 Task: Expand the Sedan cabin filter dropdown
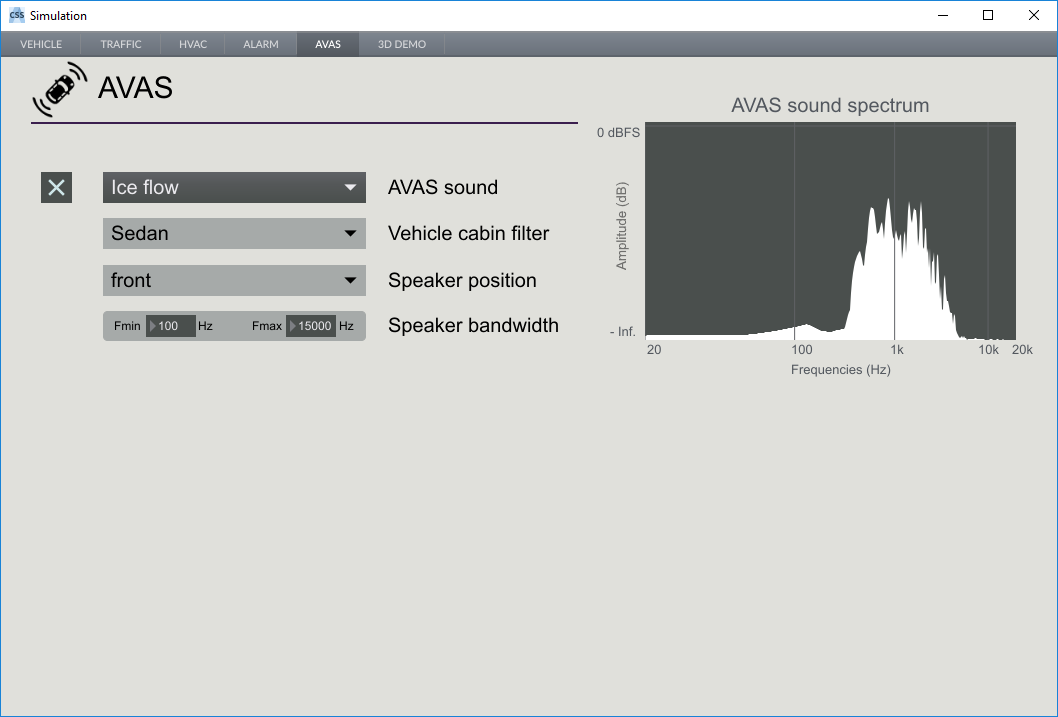click(234, 233)
